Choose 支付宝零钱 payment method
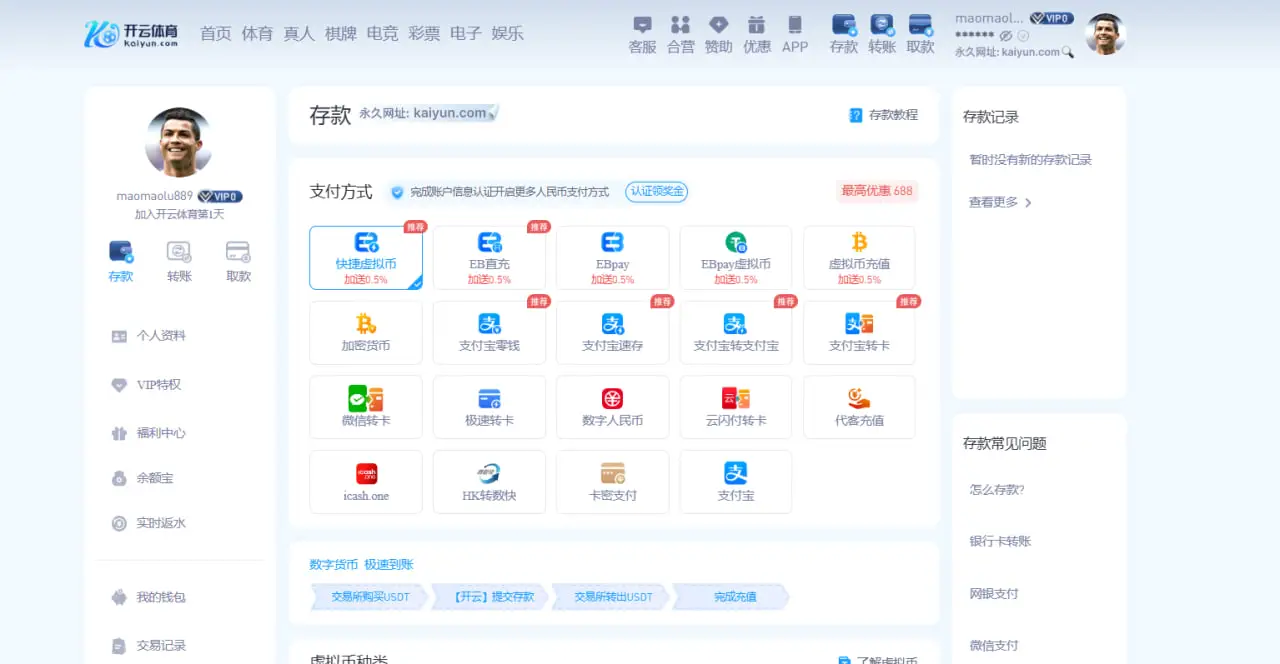 [x=489, y=333]
